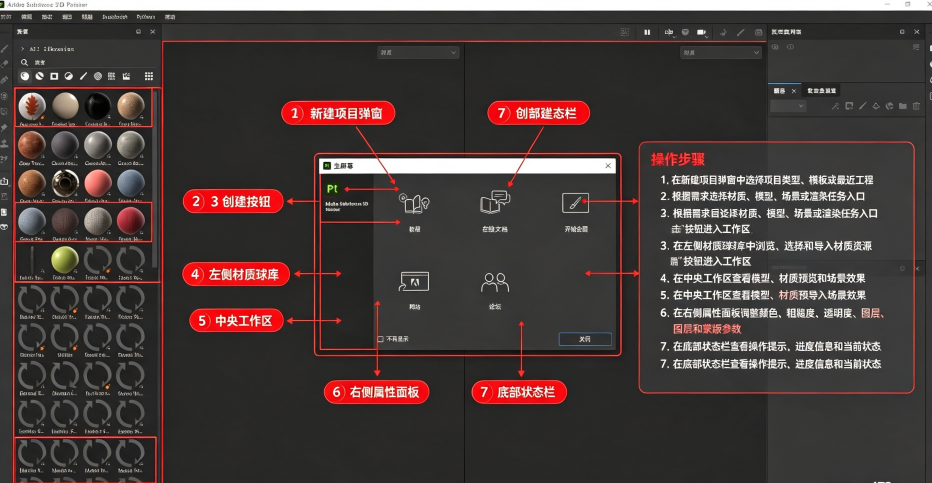The image size is (932, 483).
Task: Tick the 不再显示 checkbox in welcome dialog
Action: (380, 339)
